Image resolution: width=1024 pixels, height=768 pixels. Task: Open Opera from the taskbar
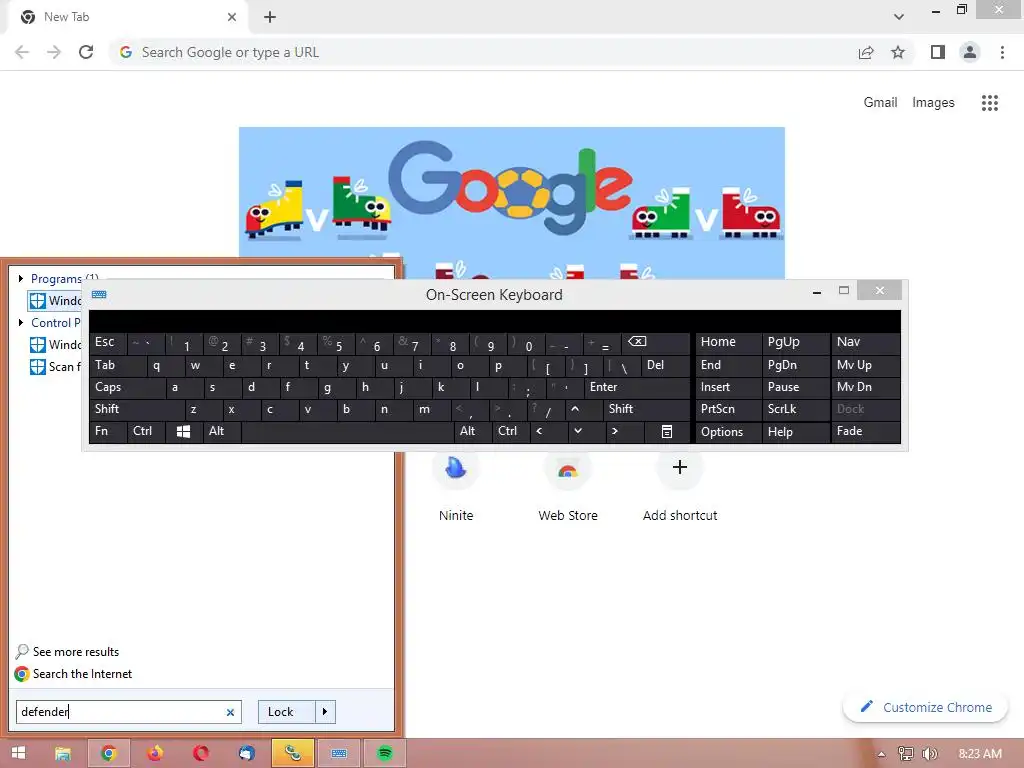coord(200,754)
